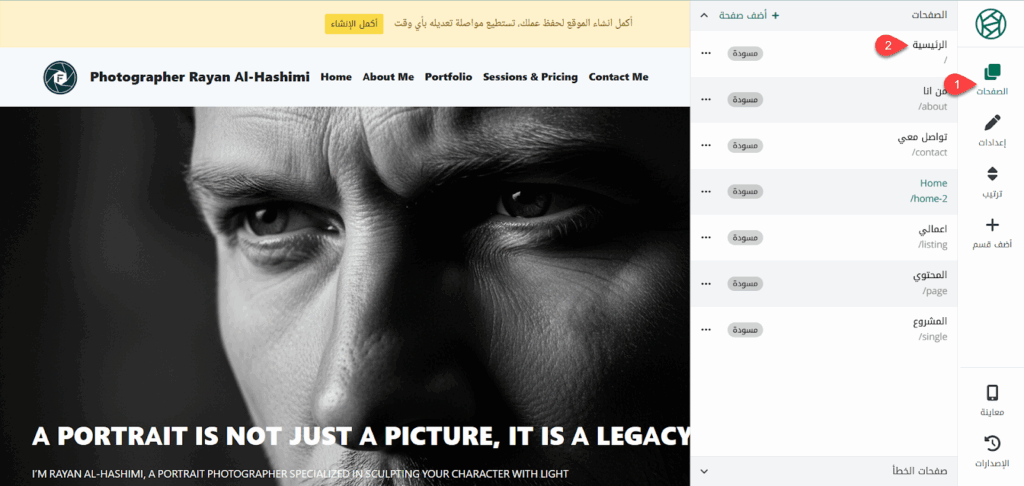The image size is (1024, 486).
Task: Open the pencil Settings icon in sidebar
Action: [x=992, y=123]
